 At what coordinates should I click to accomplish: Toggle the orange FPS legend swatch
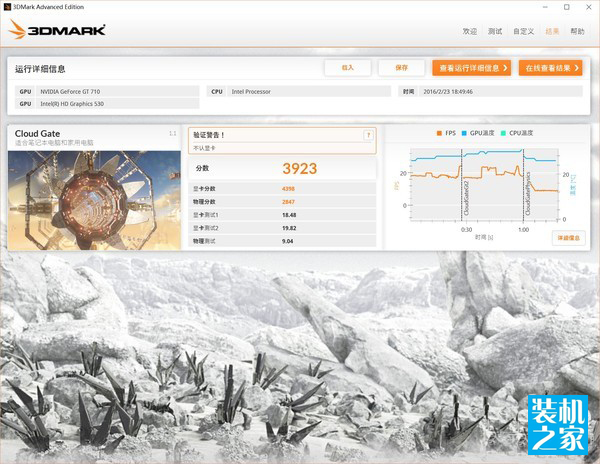tap(439, 133)
